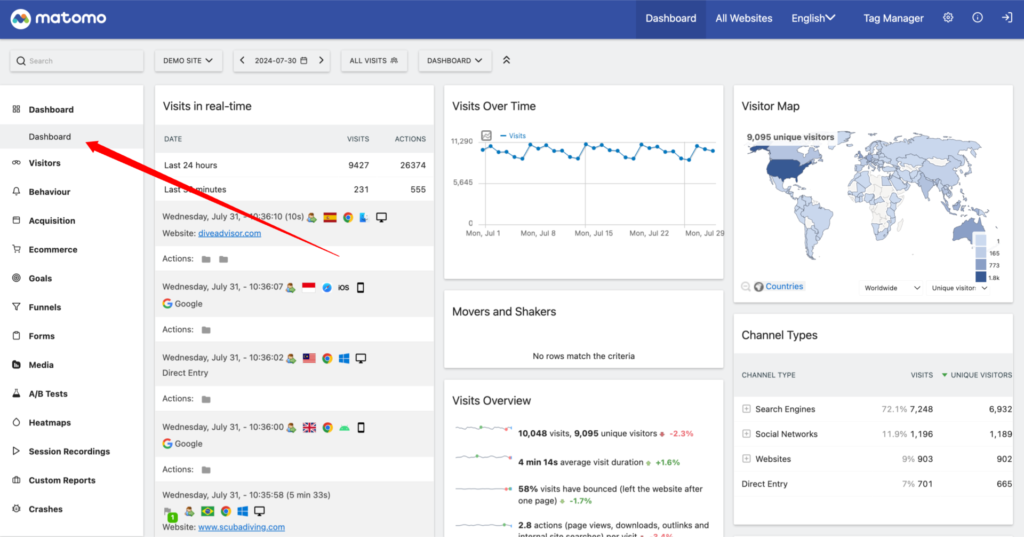
Task: Open the ALL VISITS segment selector
Action: pos(374,60)
